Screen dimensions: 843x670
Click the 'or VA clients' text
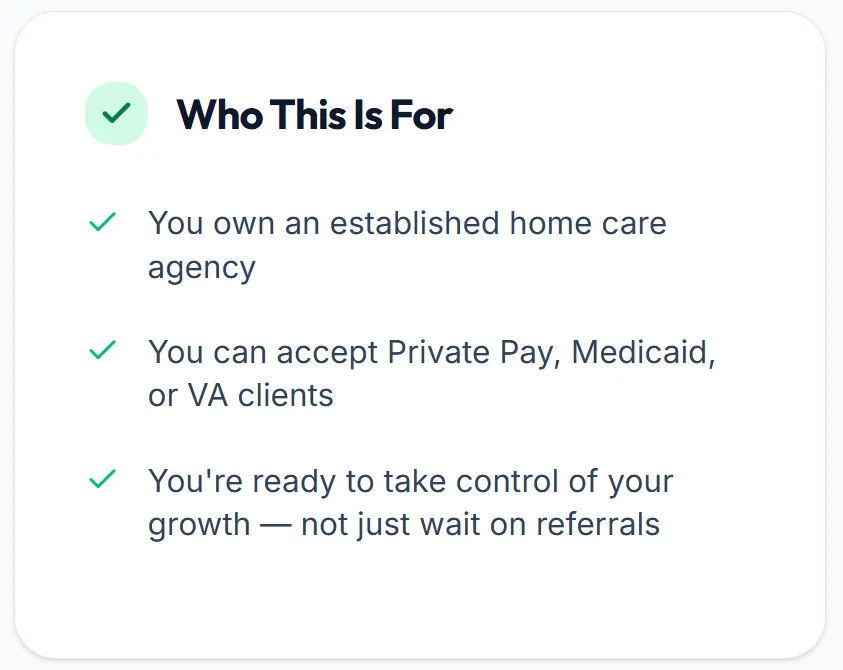[x=240, y=395]
